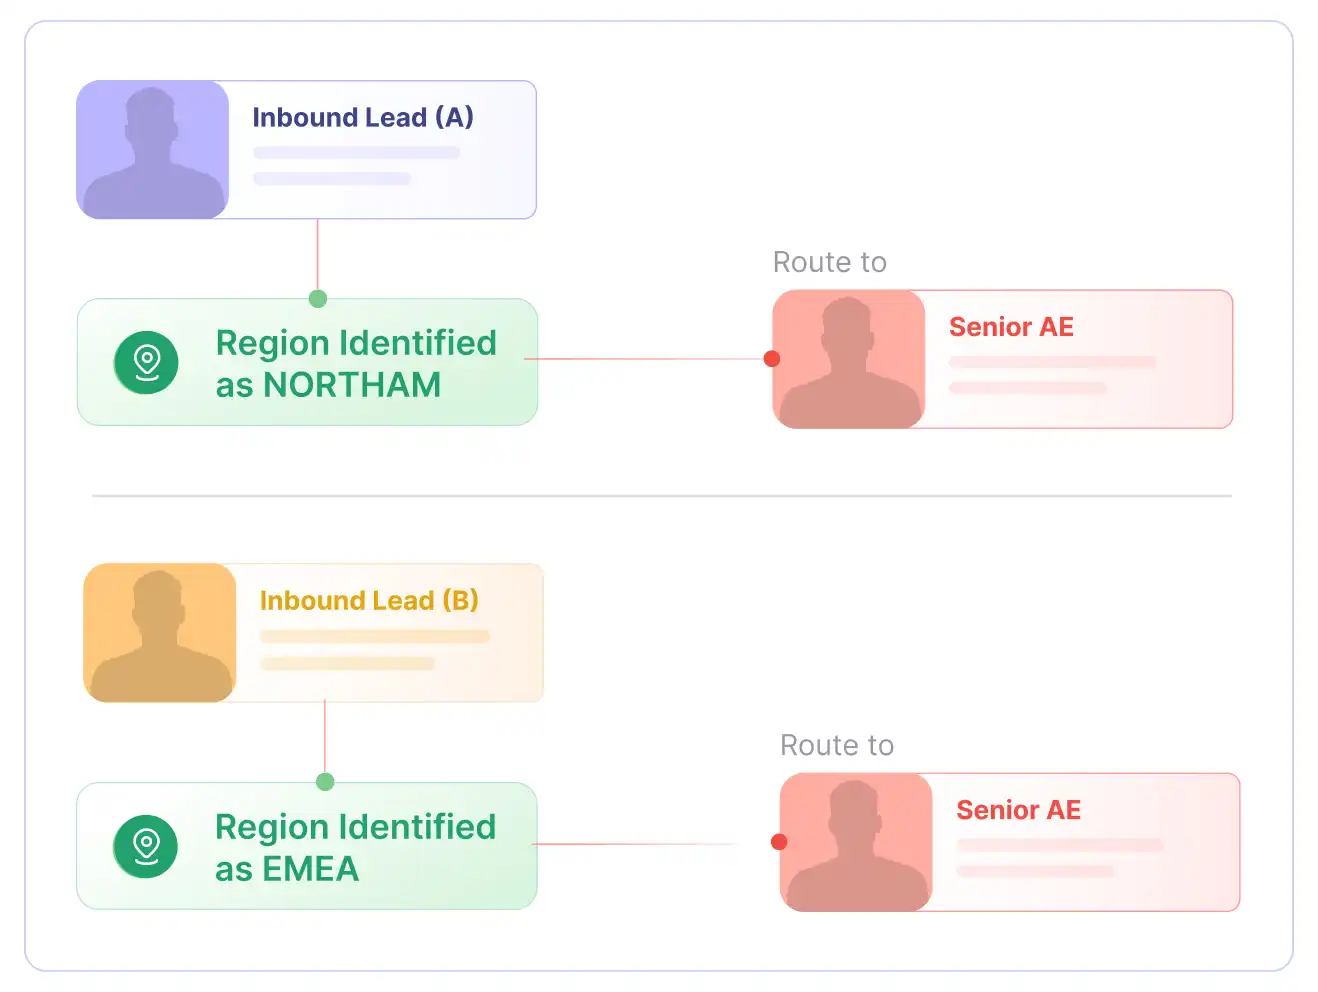
Task: Click the lower Route to label
Action: (x=837, y=745)
